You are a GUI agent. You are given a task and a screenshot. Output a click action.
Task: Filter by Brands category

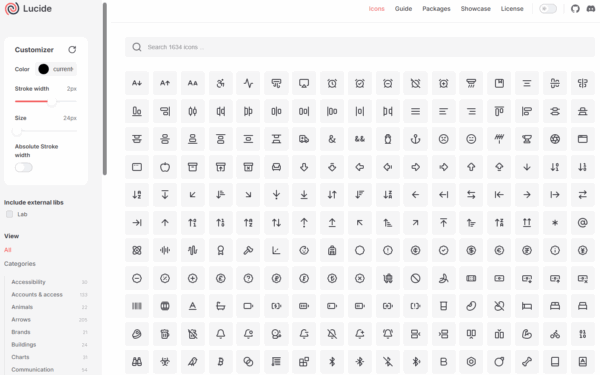coord(21,332)
